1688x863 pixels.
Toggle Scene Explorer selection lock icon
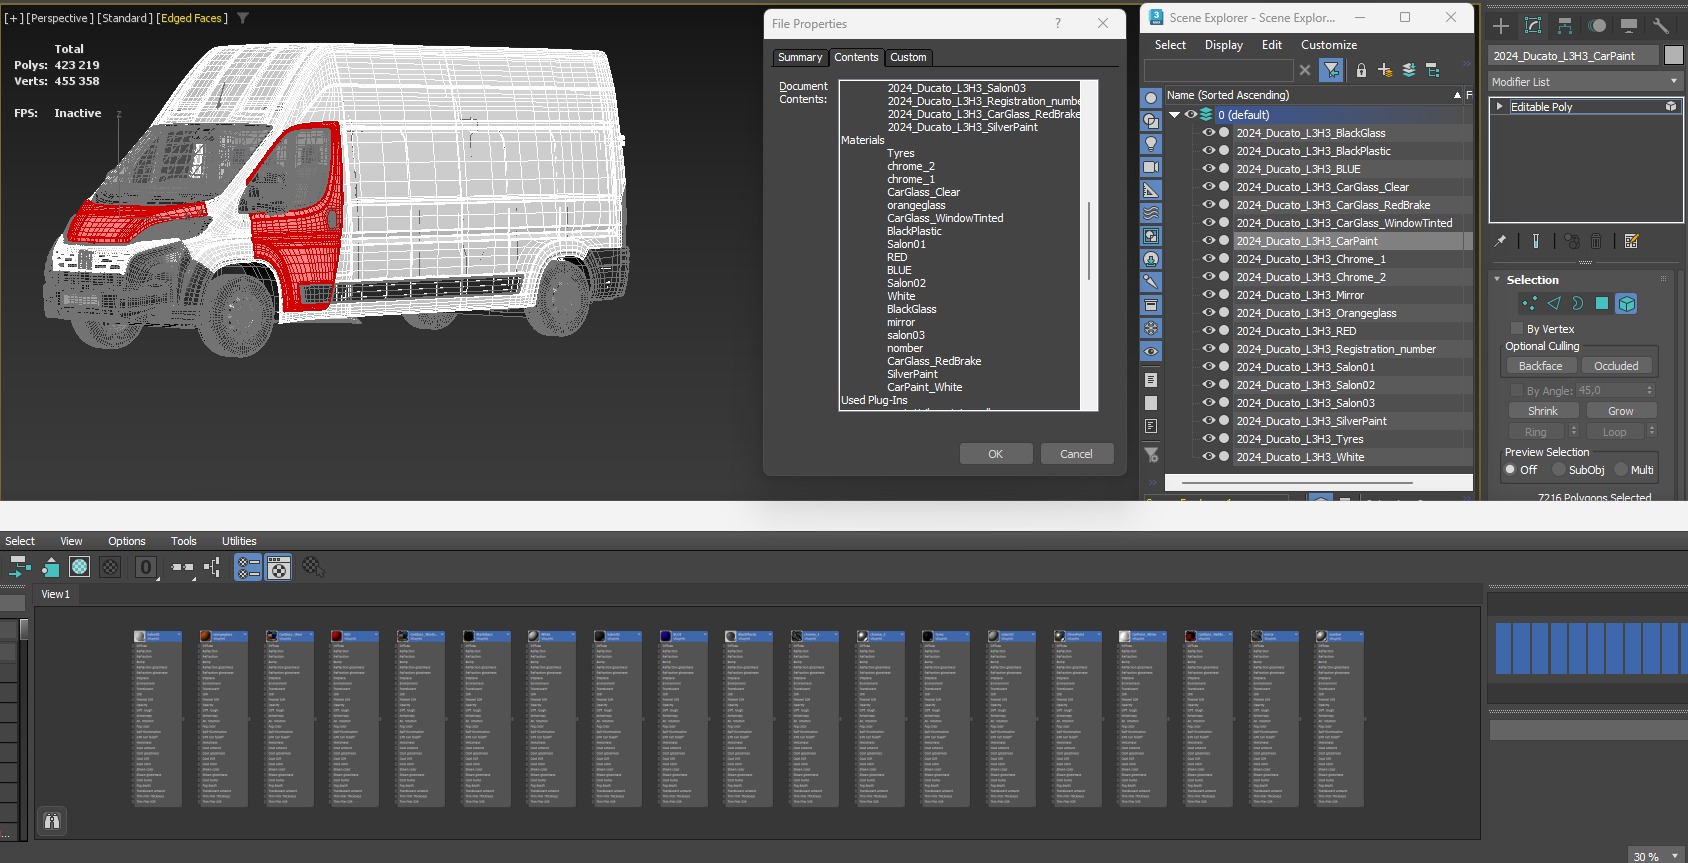pyautogui.click(x=1361, y=70)
